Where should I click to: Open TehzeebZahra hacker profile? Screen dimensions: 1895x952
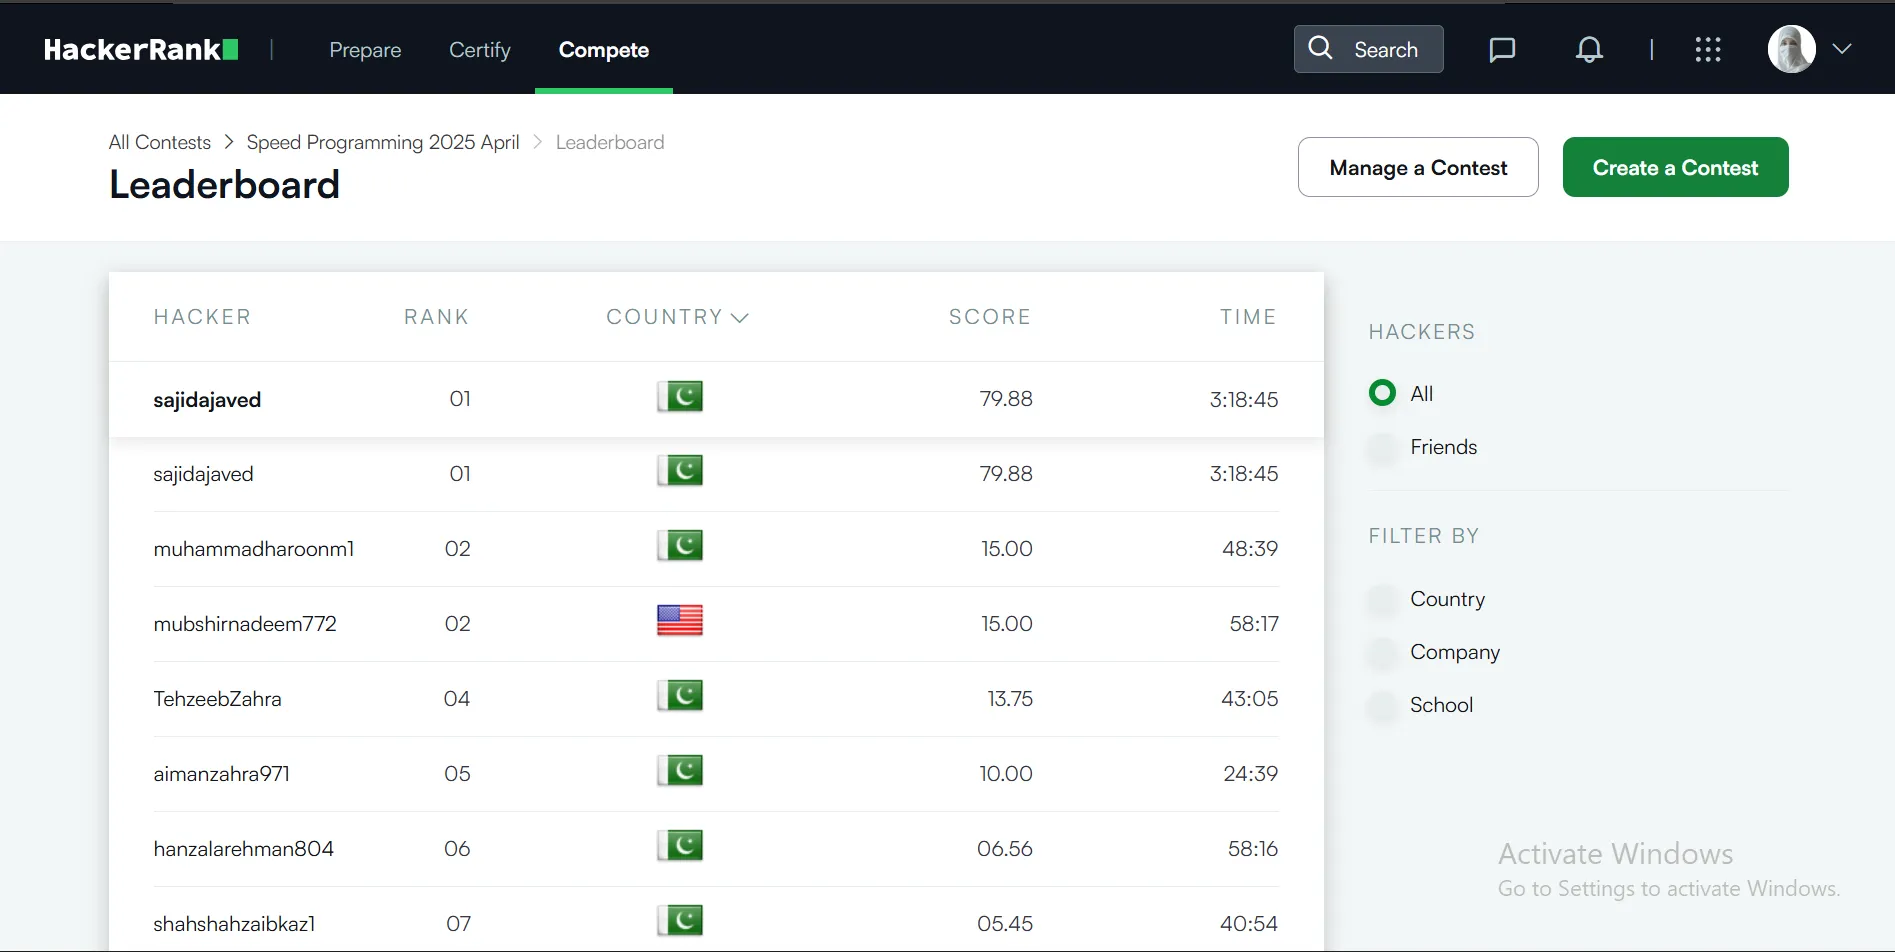[217, 699]
